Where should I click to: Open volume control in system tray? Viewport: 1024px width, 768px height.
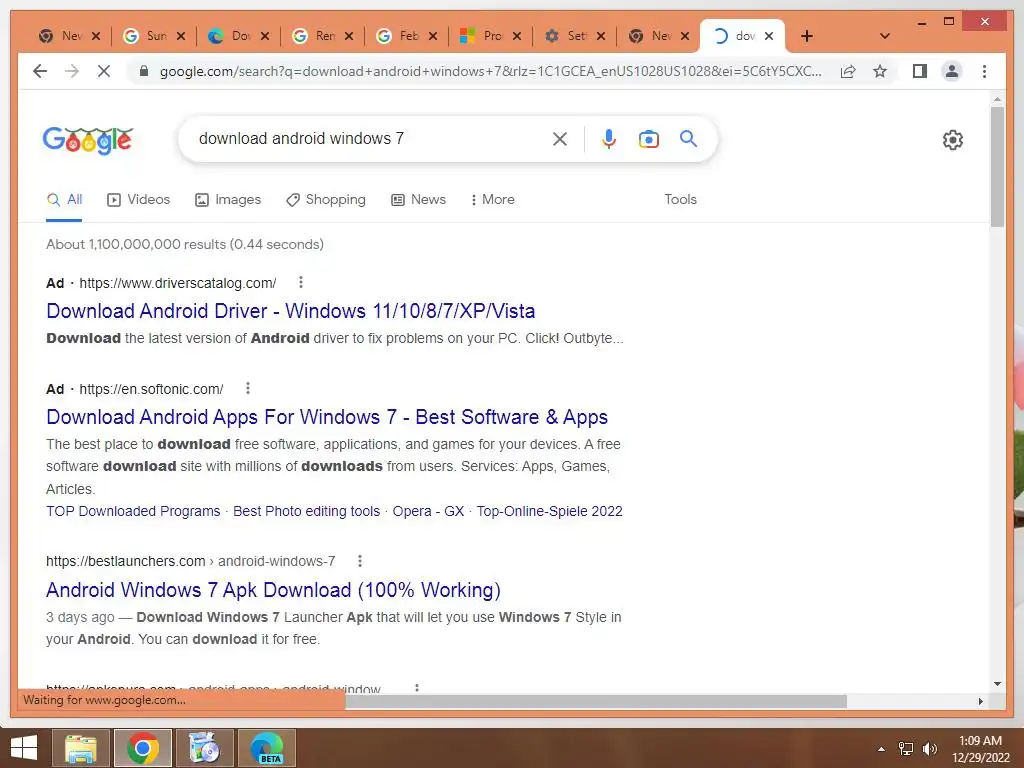pos(930,748)
